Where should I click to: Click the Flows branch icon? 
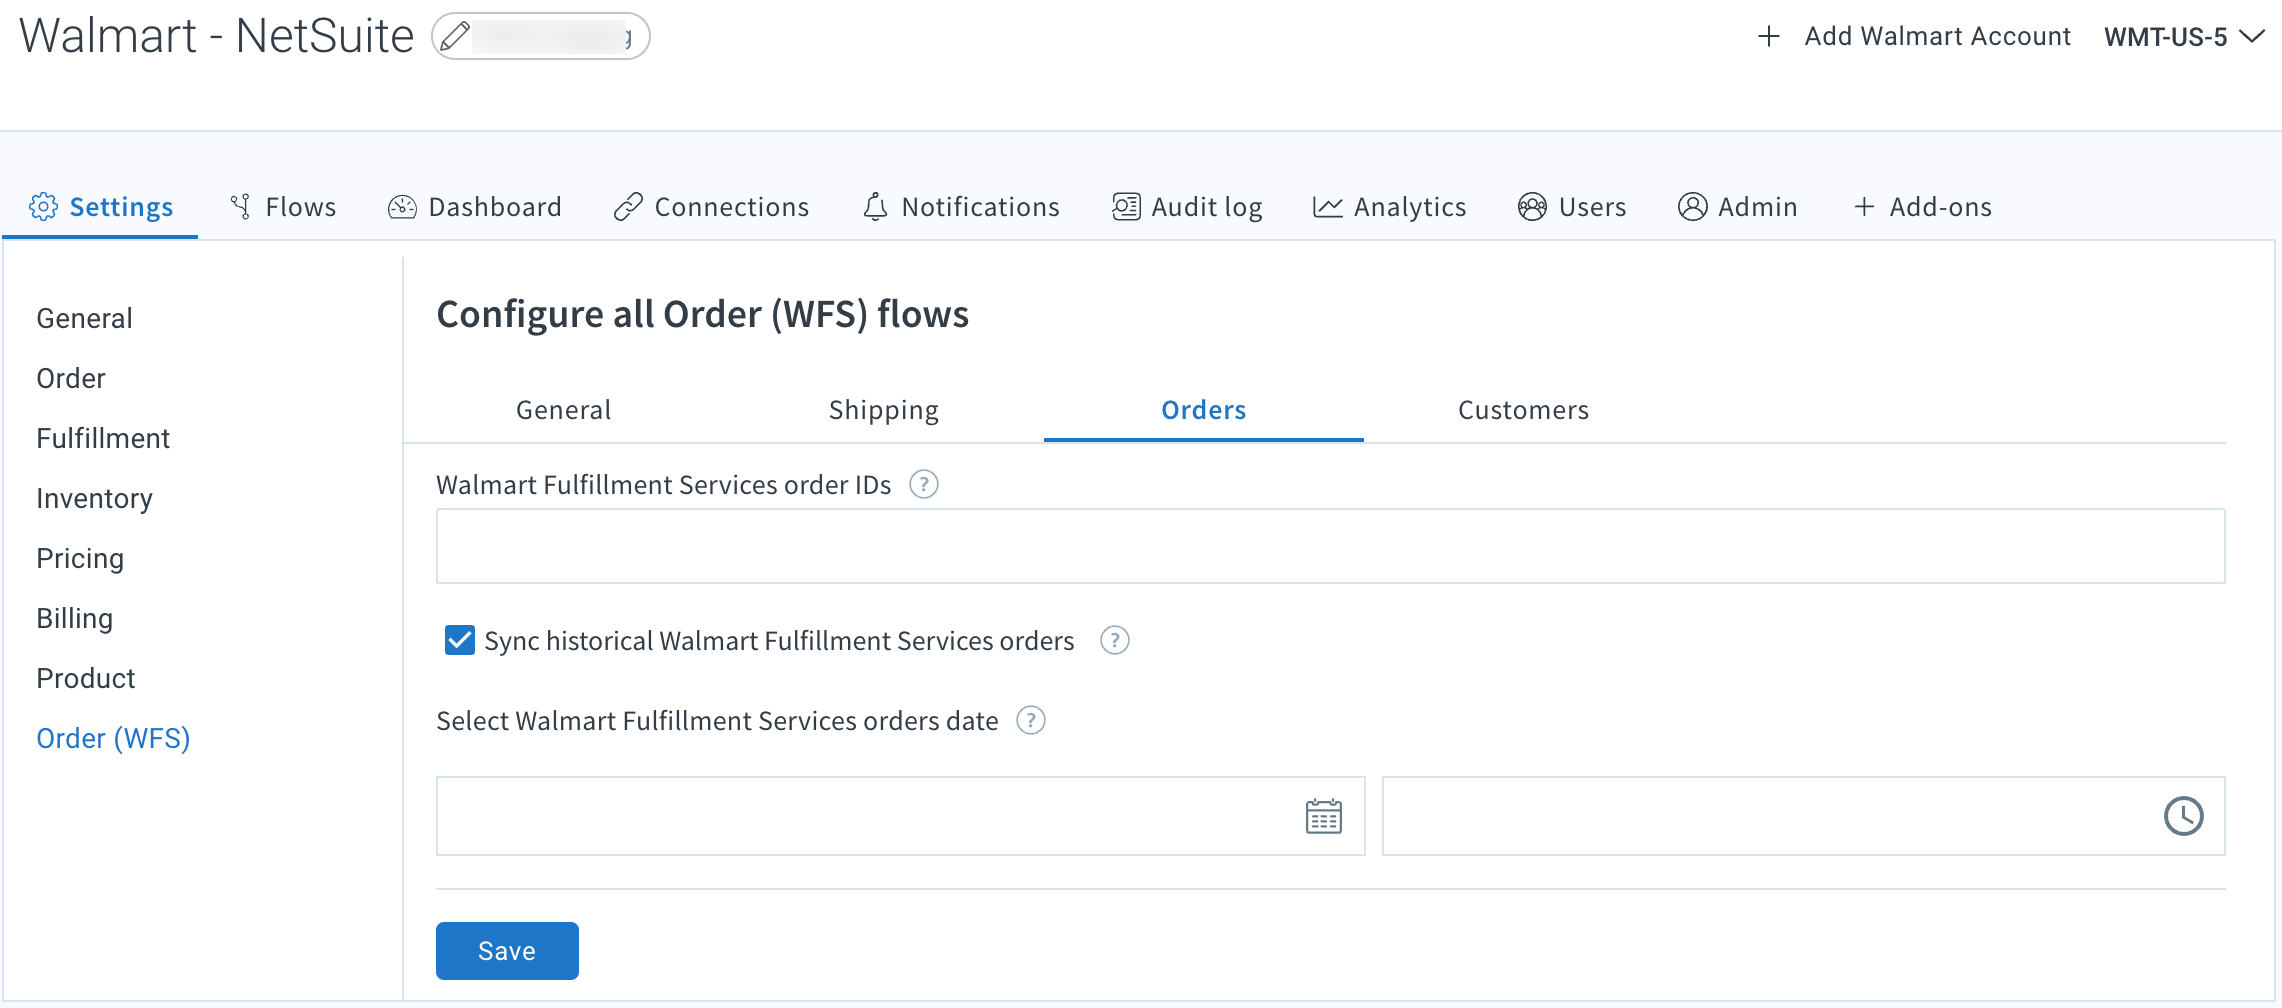[x=240, y=206]
